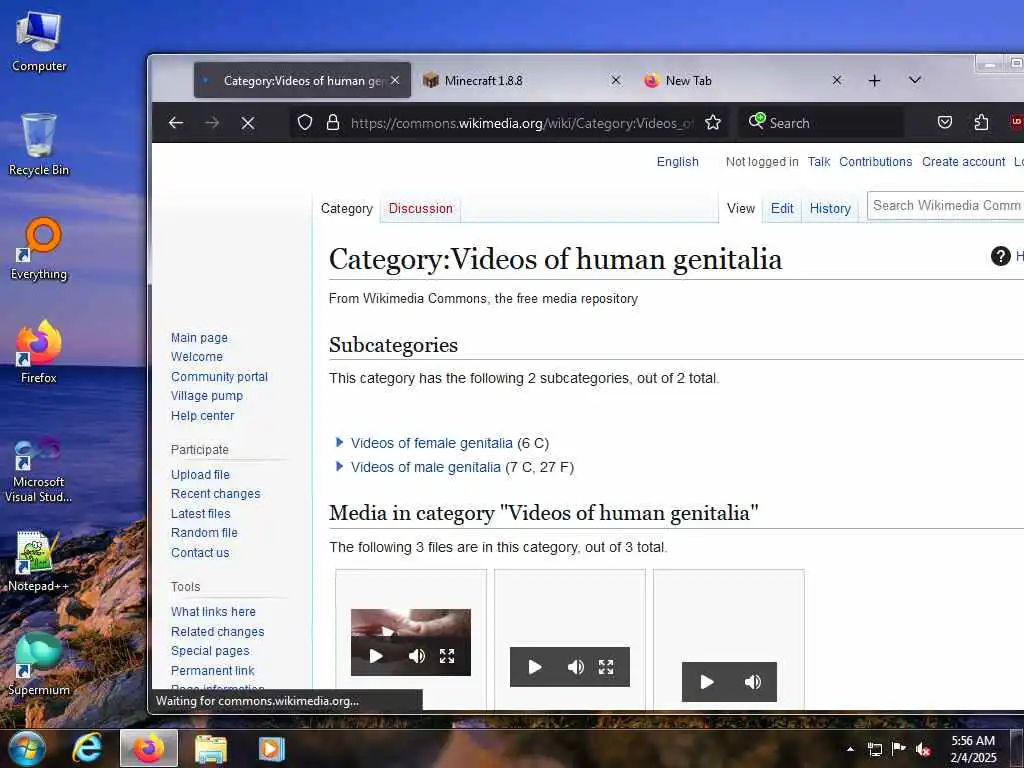Close the Minecraft 1.8.8 tab
This screenshot has width=1024, height=768.
(x=616, y=80)
